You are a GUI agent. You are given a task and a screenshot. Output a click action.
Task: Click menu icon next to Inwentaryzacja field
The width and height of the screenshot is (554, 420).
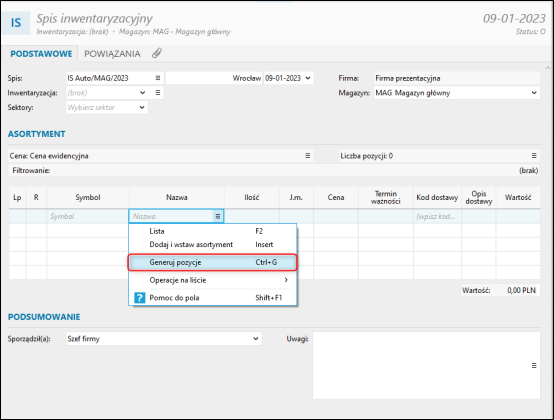pos(158,93)
